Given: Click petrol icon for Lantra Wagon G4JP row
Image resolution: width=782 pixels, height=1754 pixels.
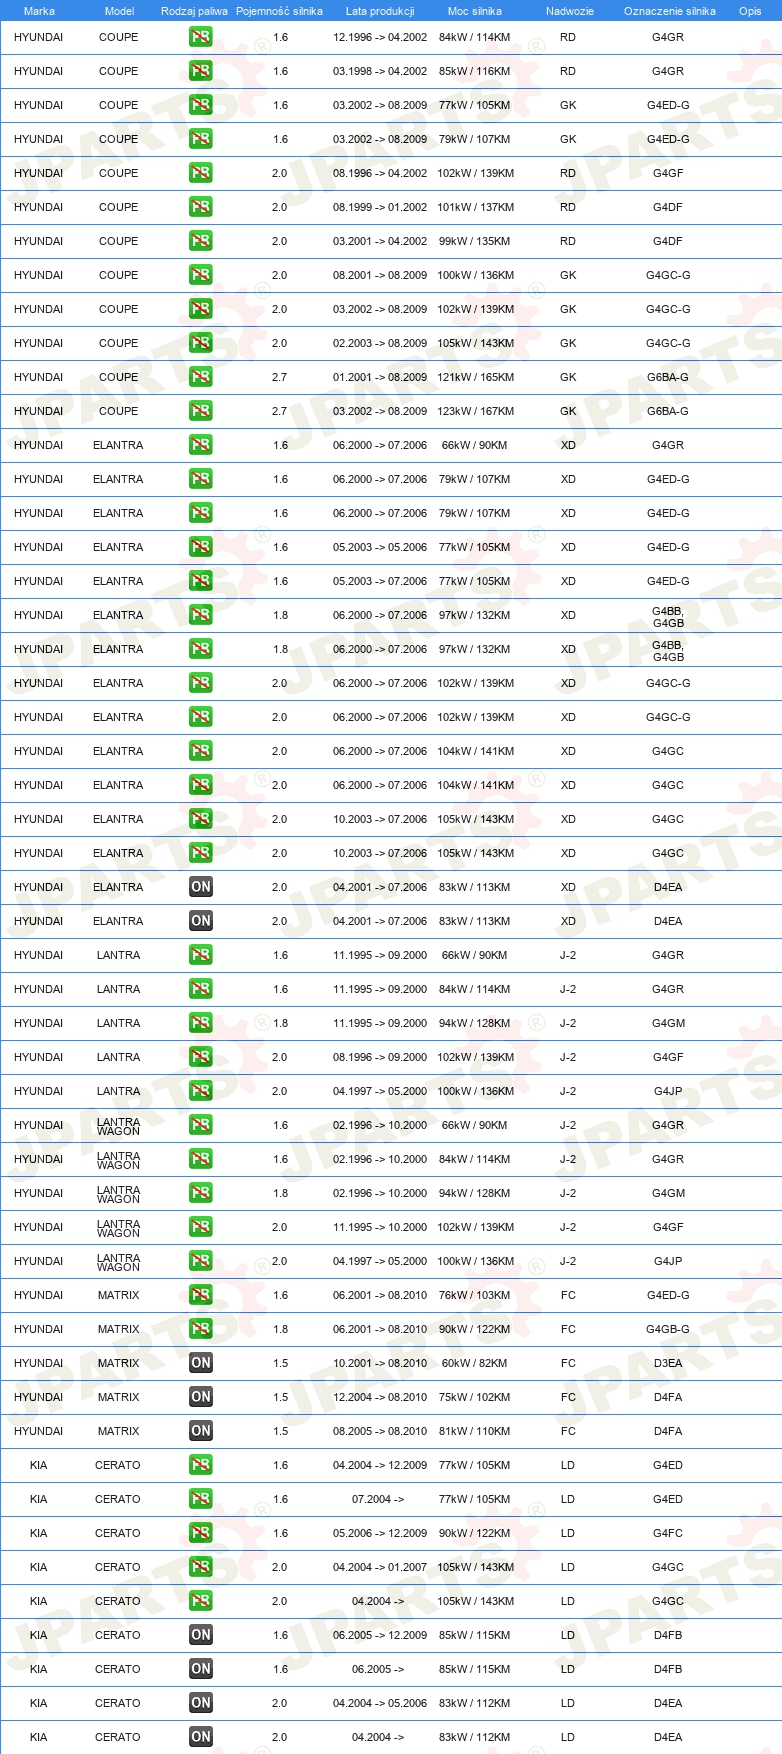Looking at the screenshot, I should (201, 1261).
